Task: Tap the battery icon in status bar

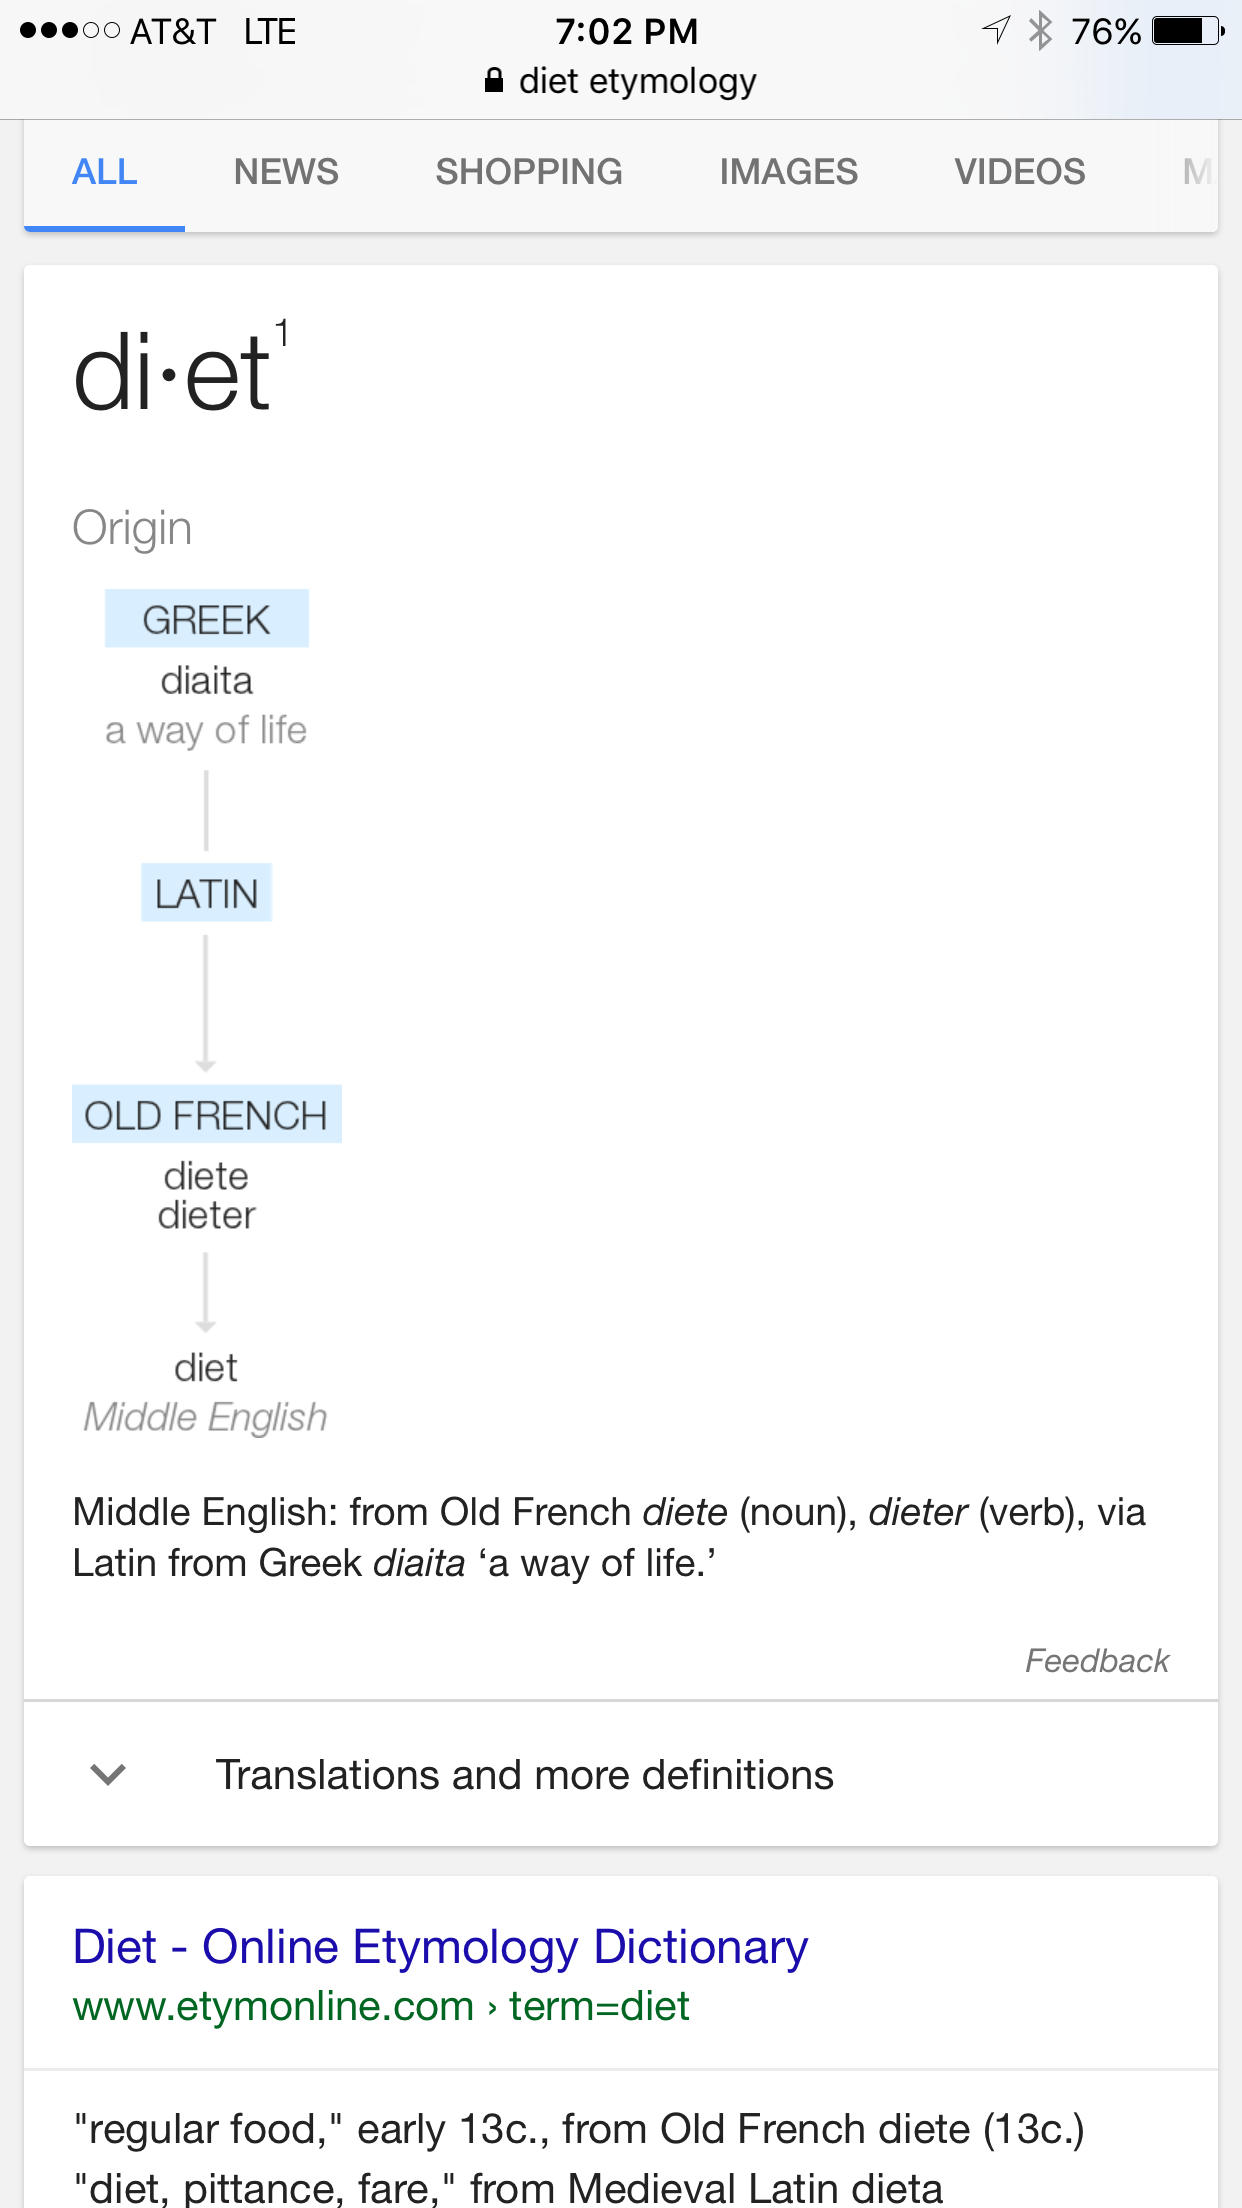Action: [1188, 31]
